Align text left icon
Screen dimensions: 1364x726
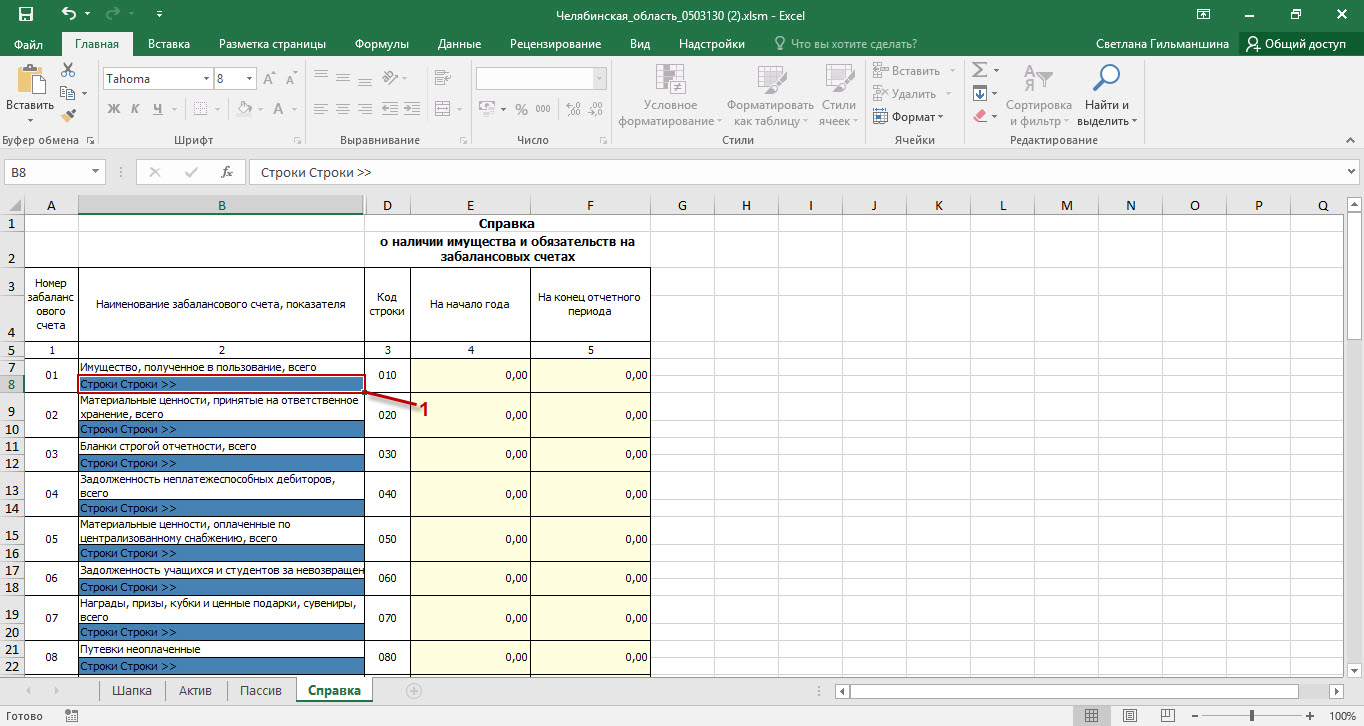pyautogui.click(x=321, y=109)
